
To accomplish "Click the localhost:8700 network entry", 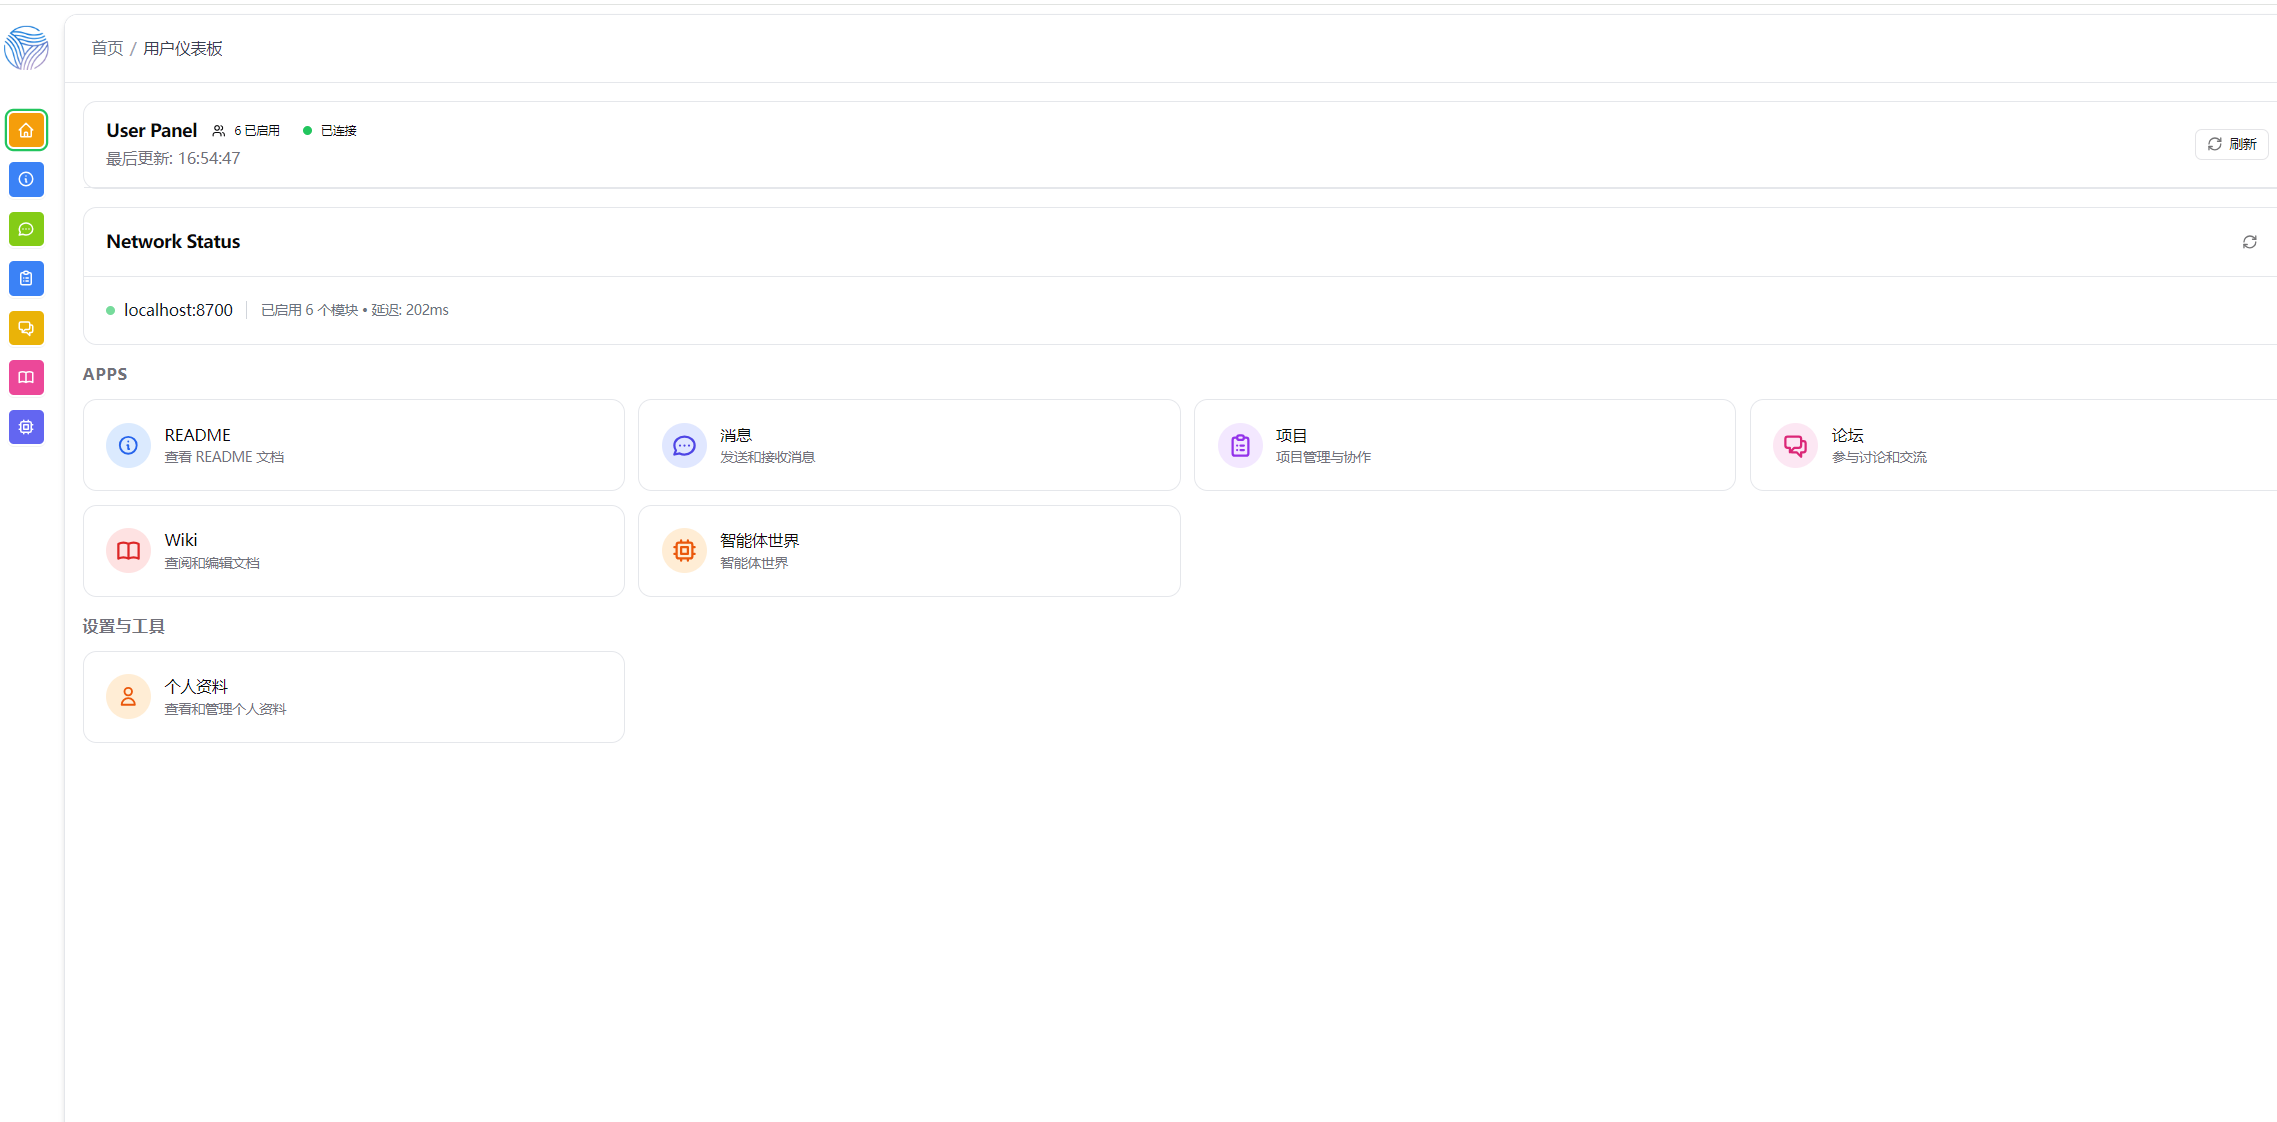I will tap(178, 310).
